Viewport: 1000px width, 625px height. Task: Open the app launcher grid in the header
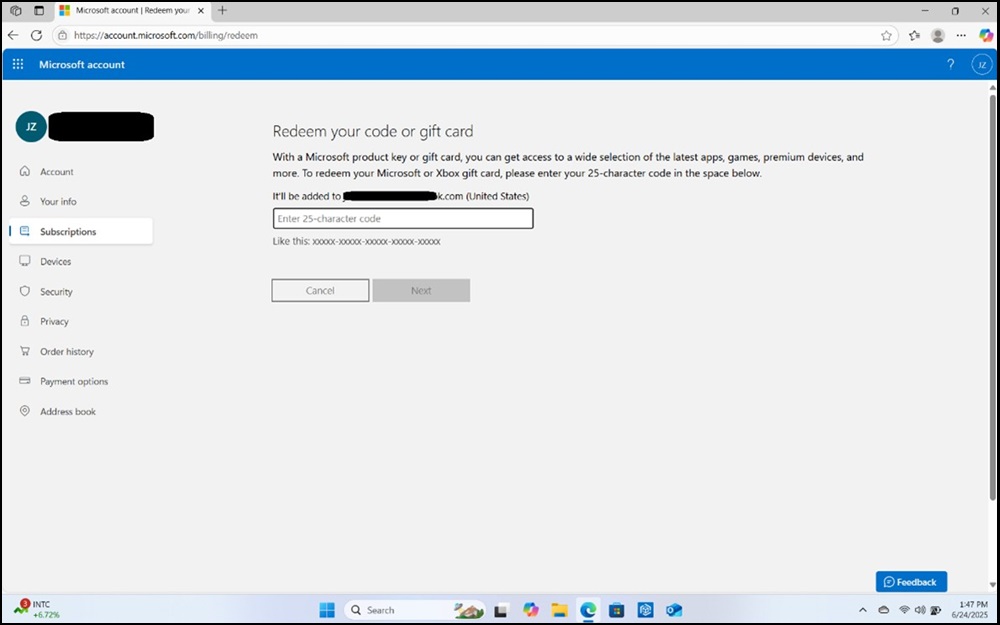tap(17, 64)
